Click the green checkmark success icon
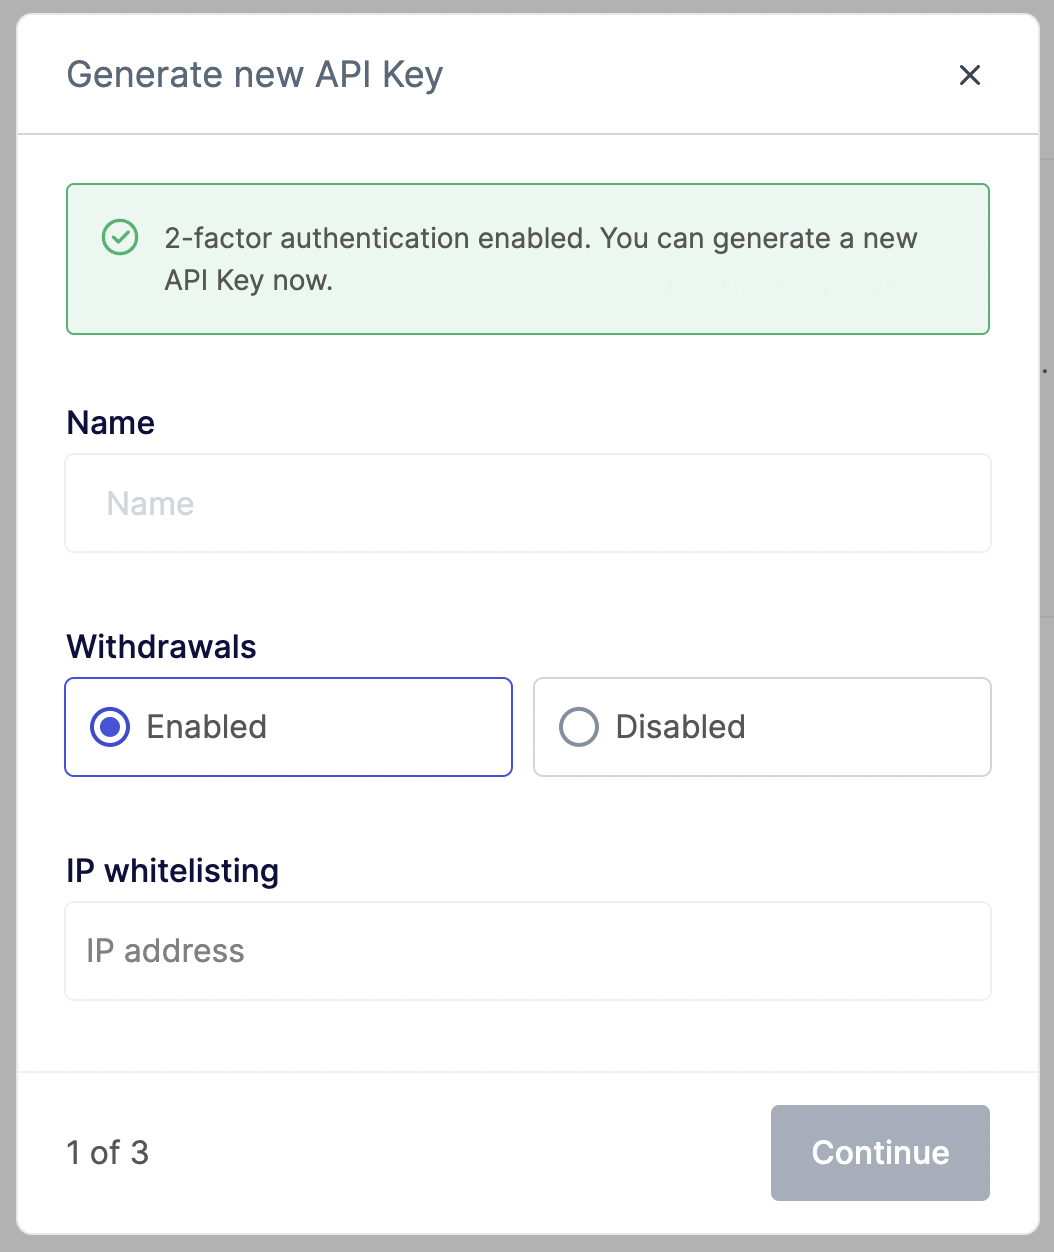 pyautogui.click(x=120, y=238)
